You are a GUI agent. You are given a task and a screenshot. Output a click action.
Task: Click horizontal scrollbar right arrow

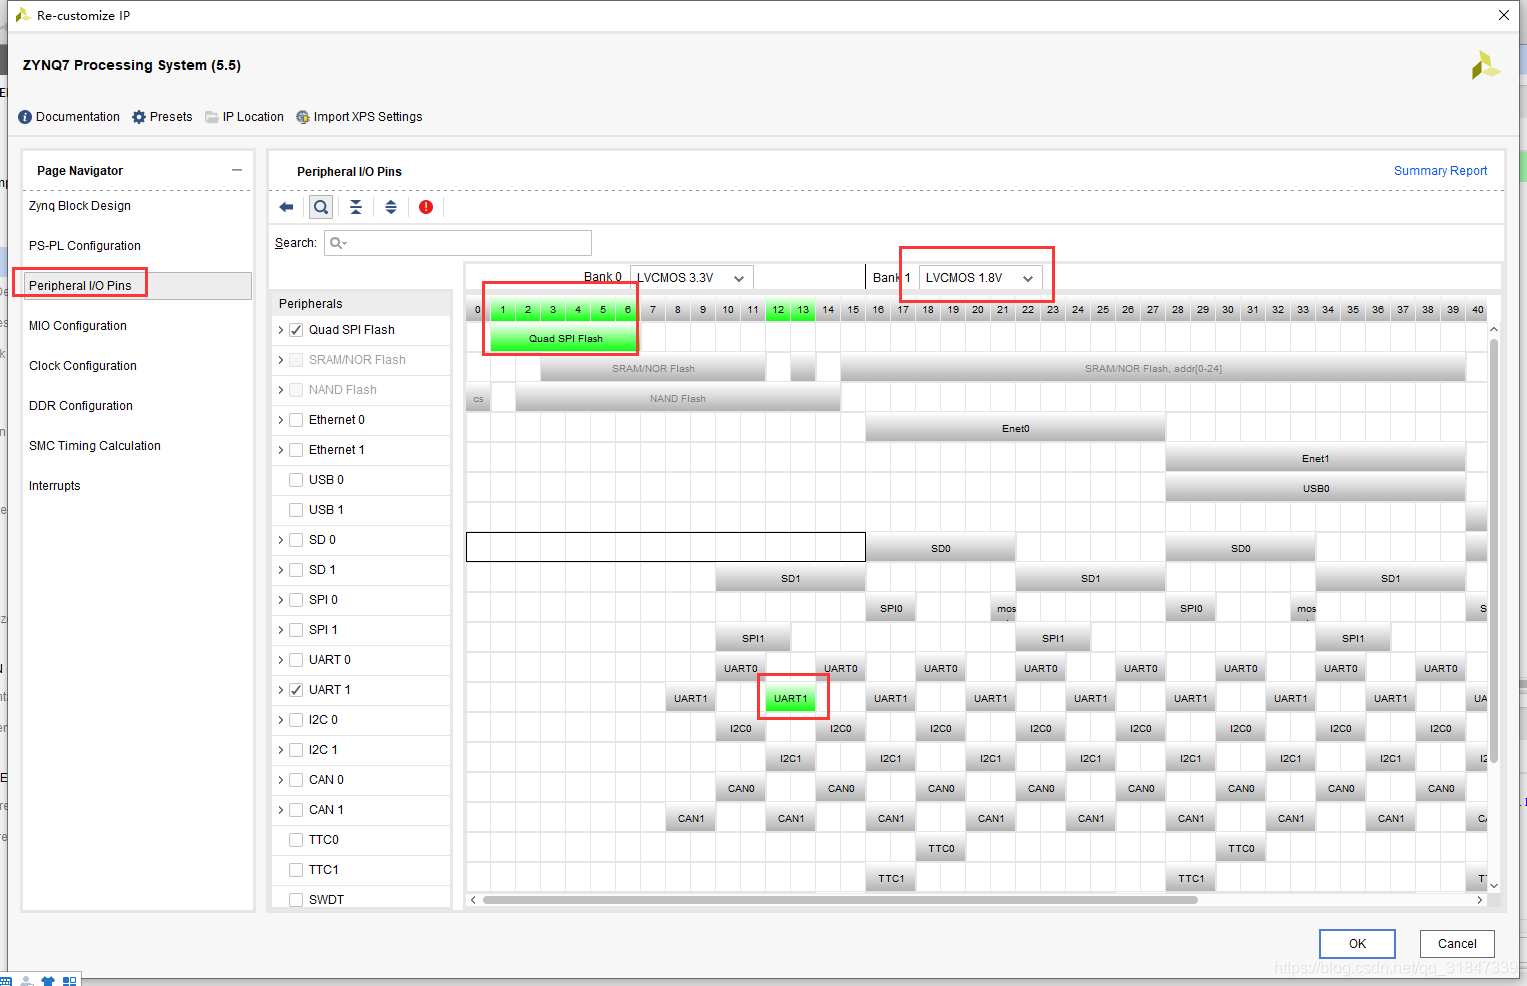coord(1480,900)
